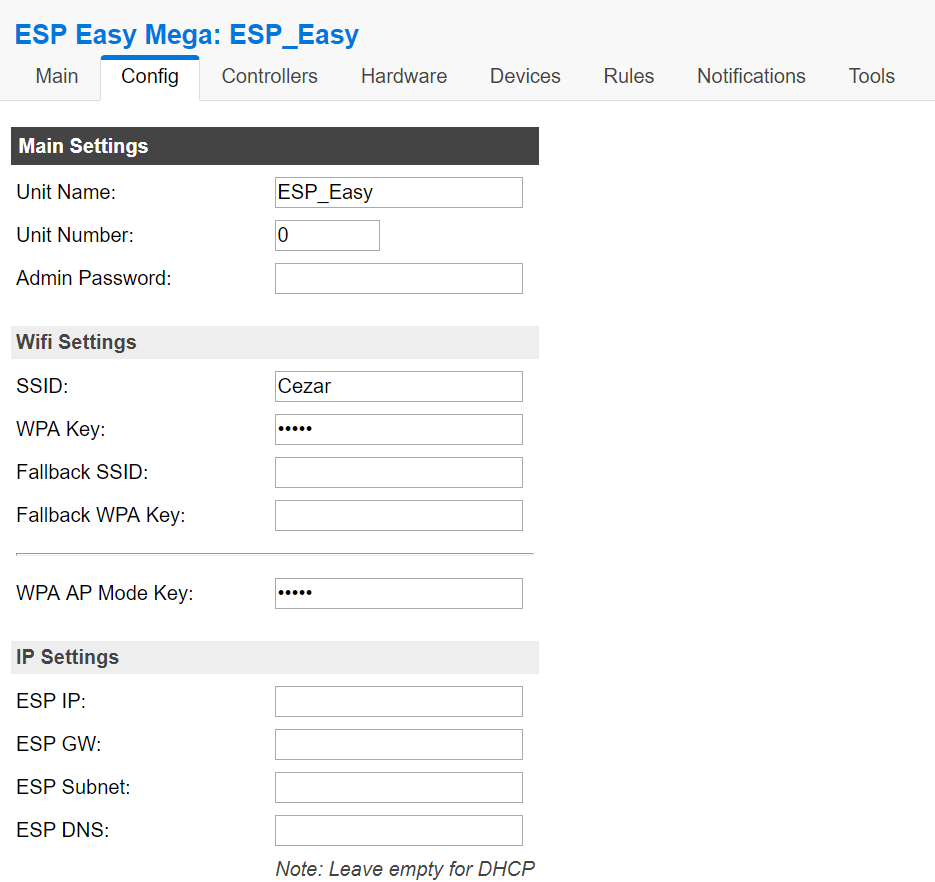Open the Rules tab
935x882 pixels.
click(629, 76)
